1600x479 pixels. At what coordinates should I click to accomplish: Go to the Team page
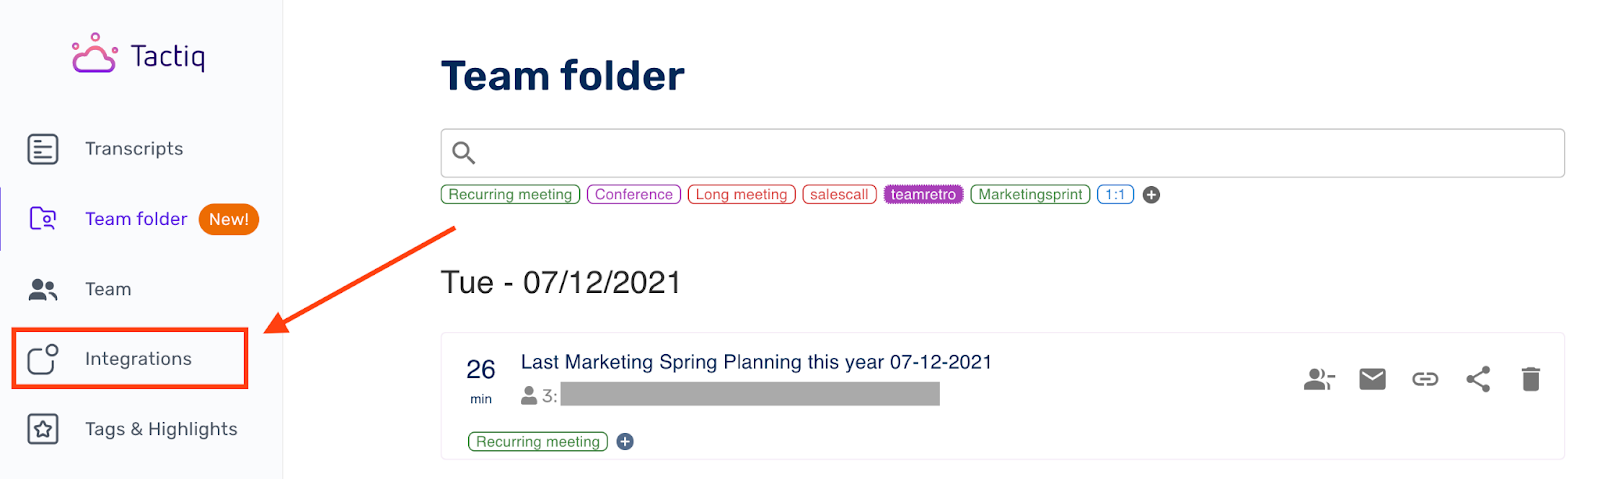tap(107, 289)
